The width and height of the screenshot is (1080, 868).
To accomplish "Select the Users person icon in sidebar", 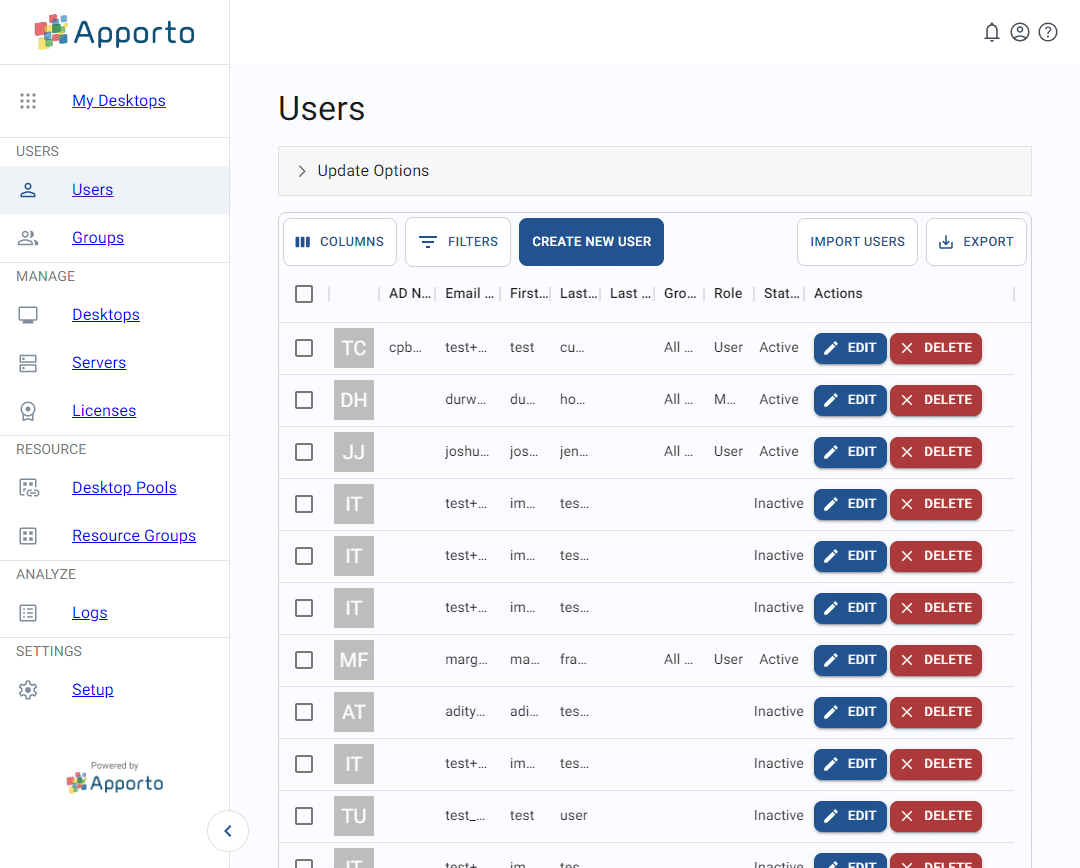I will [27, 189].
